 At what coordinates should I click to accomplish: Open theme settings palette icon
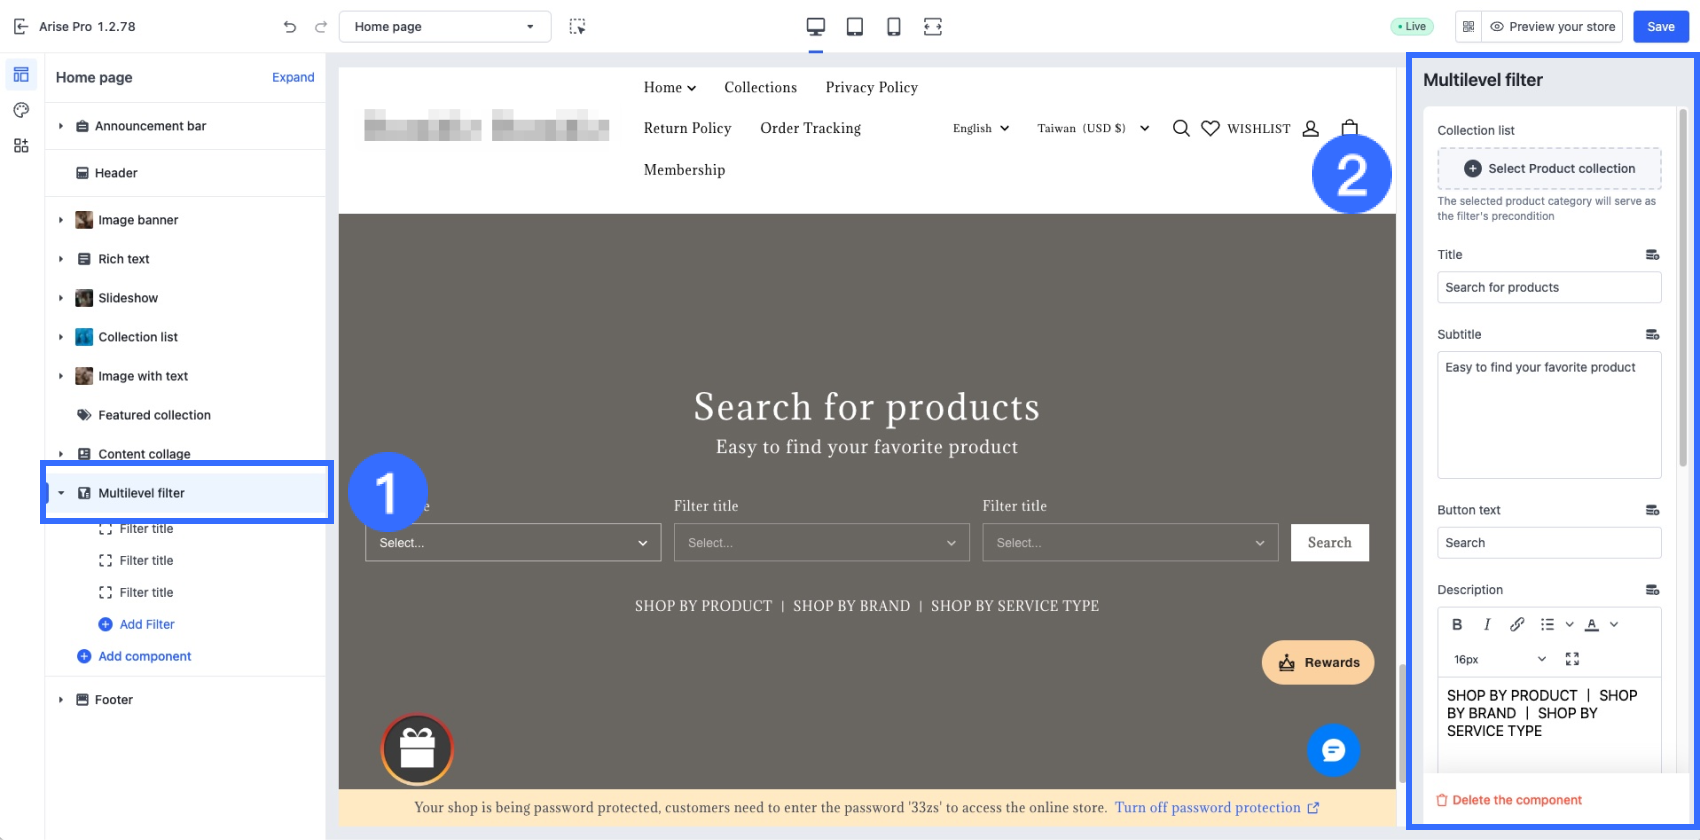pos(21,110)
